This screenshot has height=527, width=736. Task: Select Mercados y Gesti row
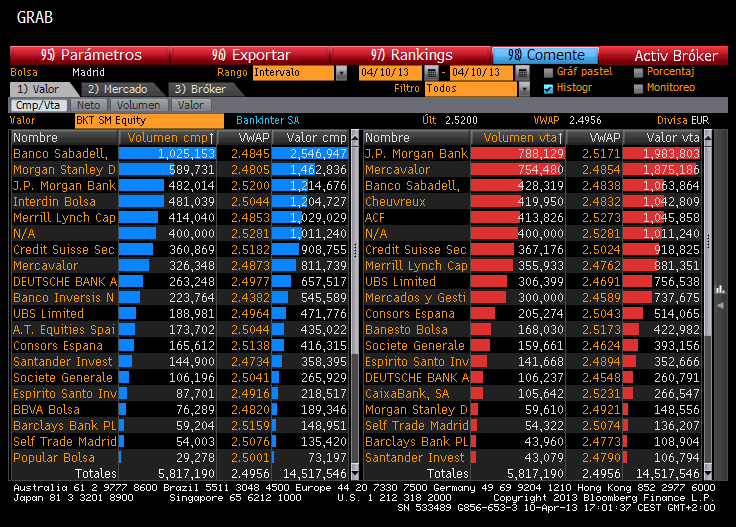[533, 298]
